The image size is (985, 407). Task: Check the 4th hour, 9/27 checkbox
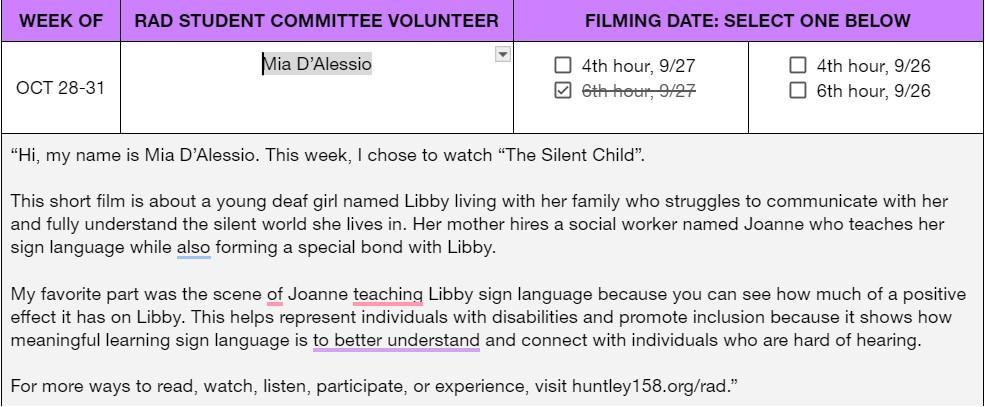[x=563, y=66]
